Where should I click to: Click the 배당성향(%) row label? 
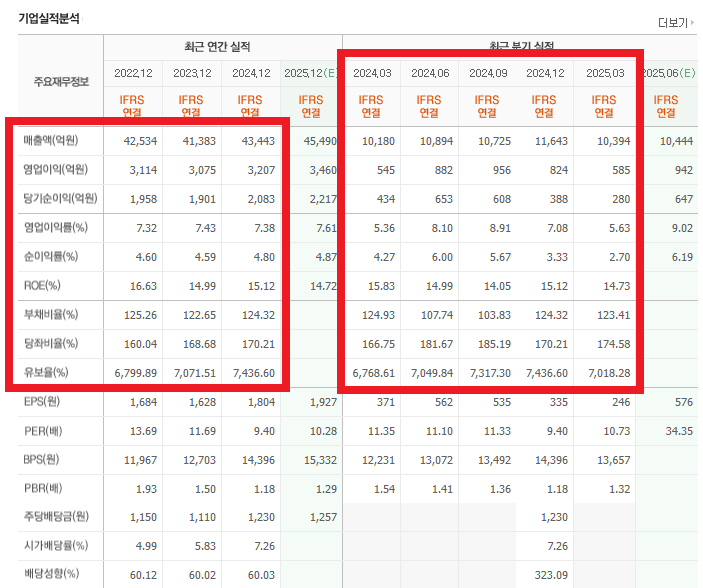click(x=51, y=574)
